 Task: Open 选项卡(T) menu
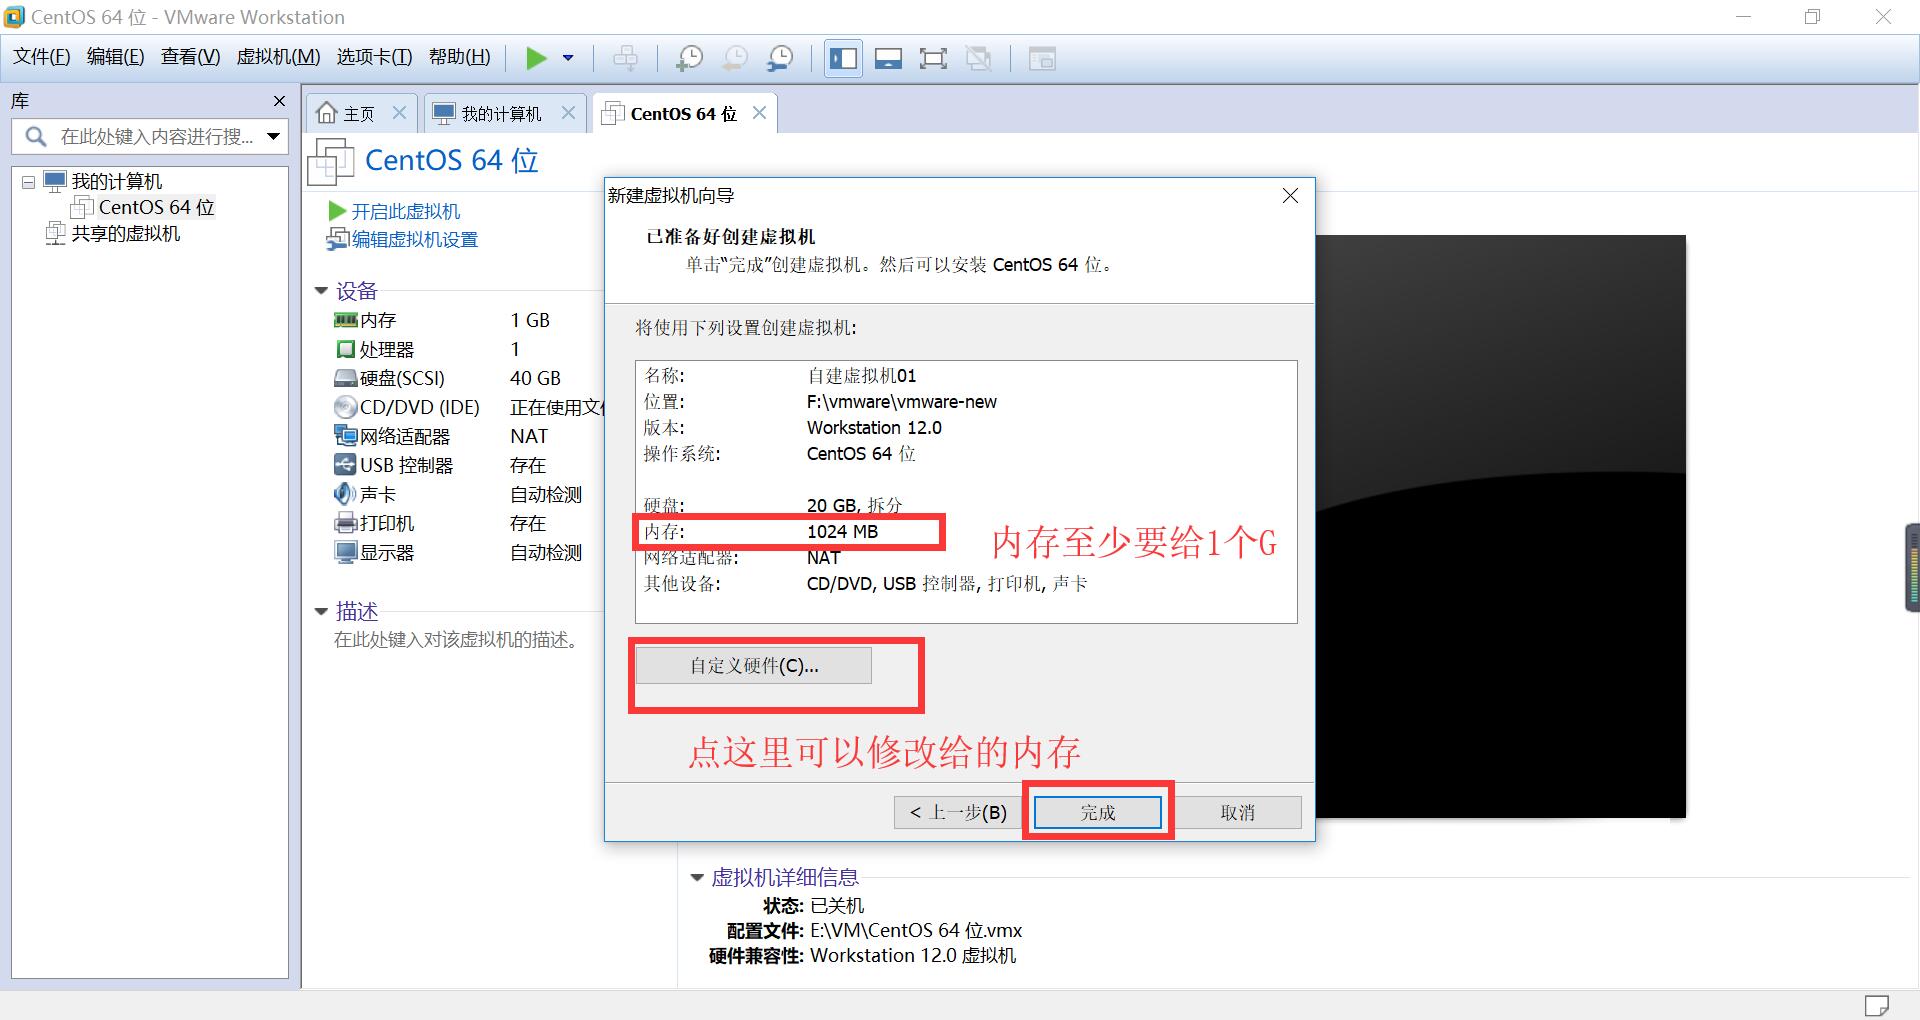[x=374, y=57]
